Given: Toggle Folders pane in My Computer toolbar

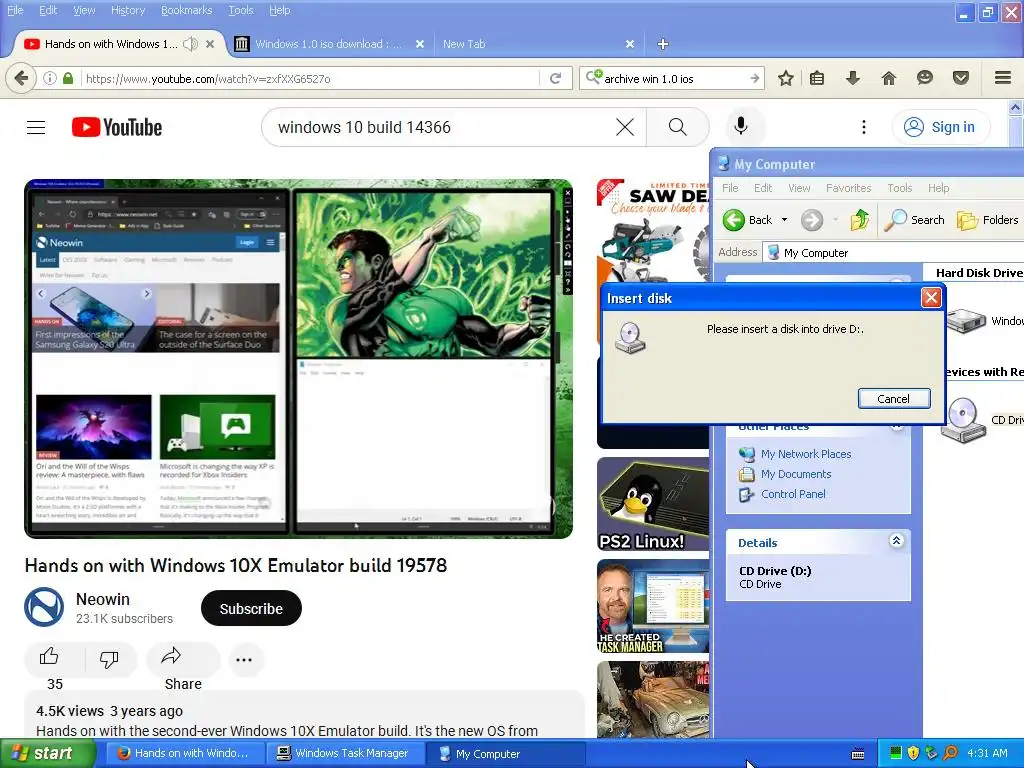Looking at the screenshot, I should [987, 220].
